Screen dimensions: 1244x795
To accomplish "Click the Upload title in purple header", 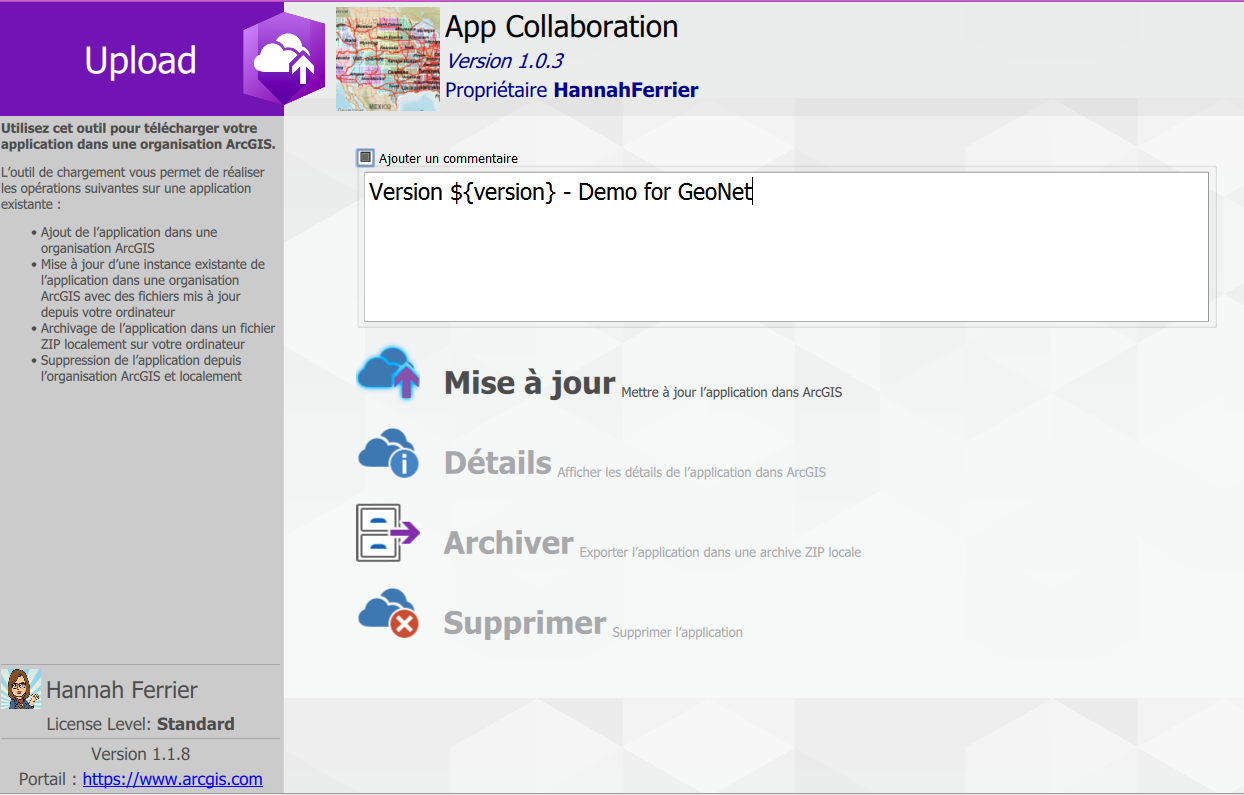I will [x=140, y=60].
